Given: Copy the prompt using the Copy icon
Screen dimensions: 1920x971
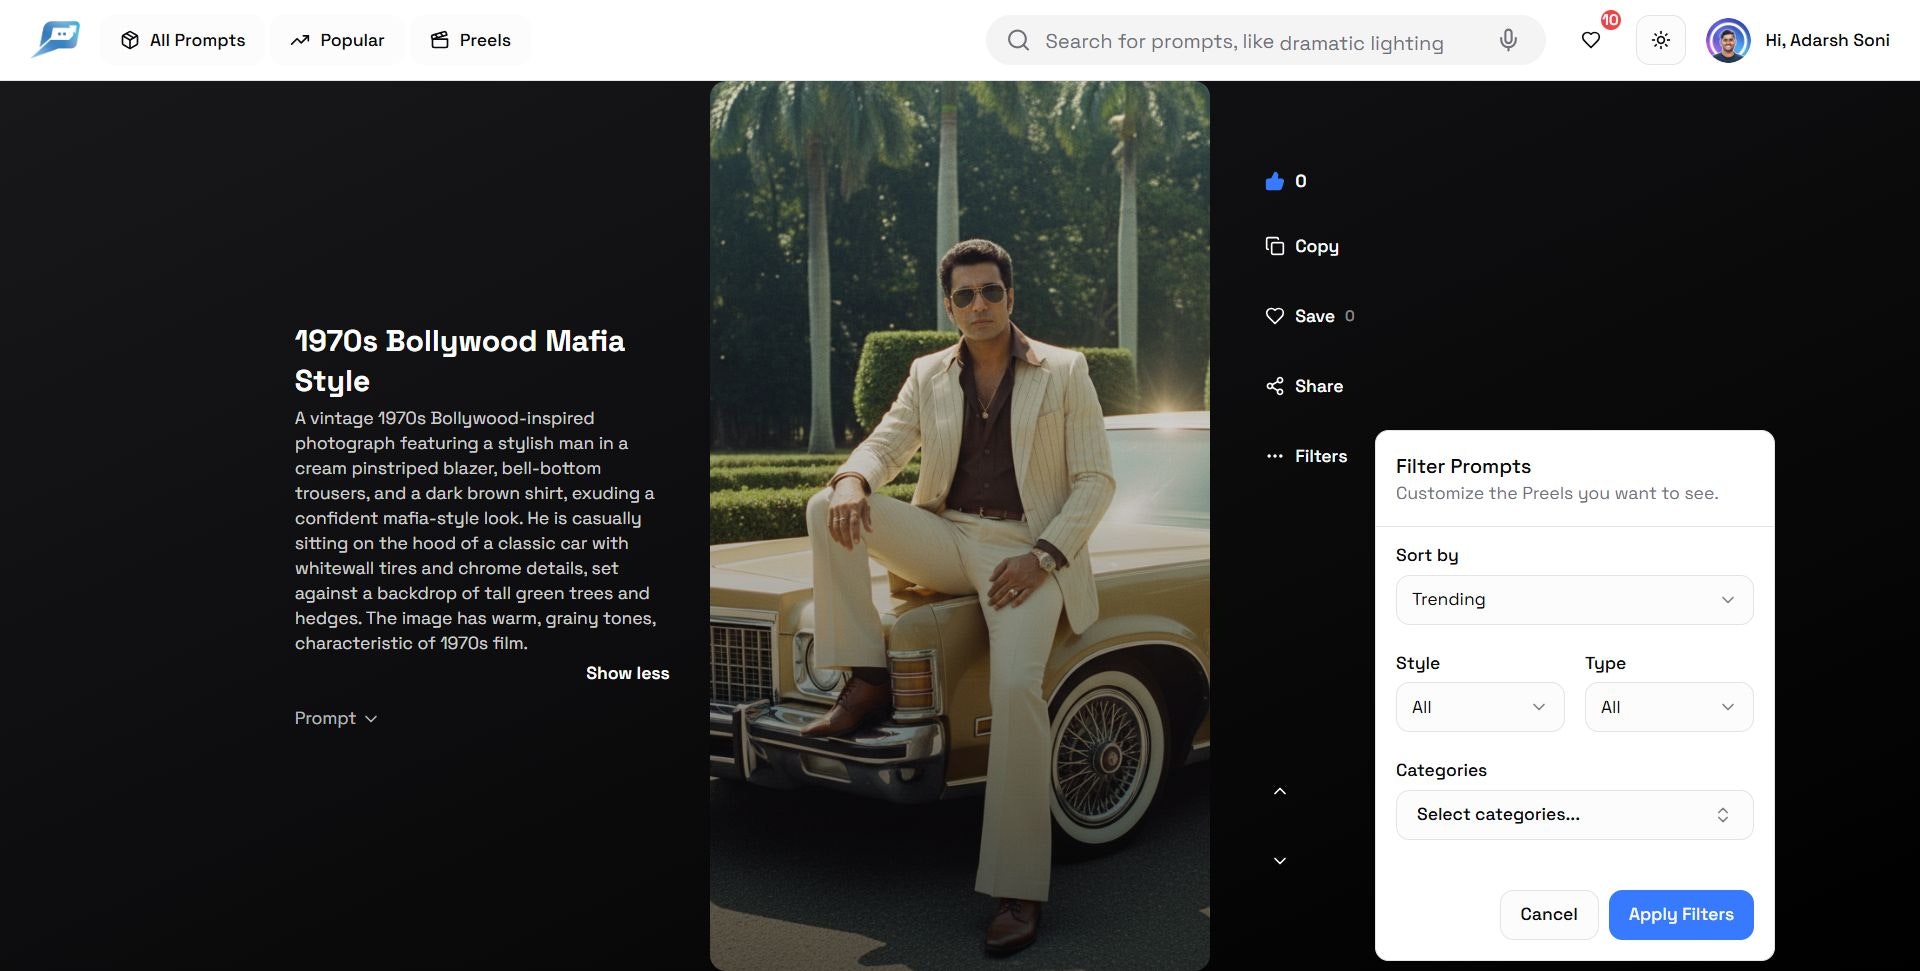Looking at the screenshot, I should pyautogui.click(x=1274, y=246).
